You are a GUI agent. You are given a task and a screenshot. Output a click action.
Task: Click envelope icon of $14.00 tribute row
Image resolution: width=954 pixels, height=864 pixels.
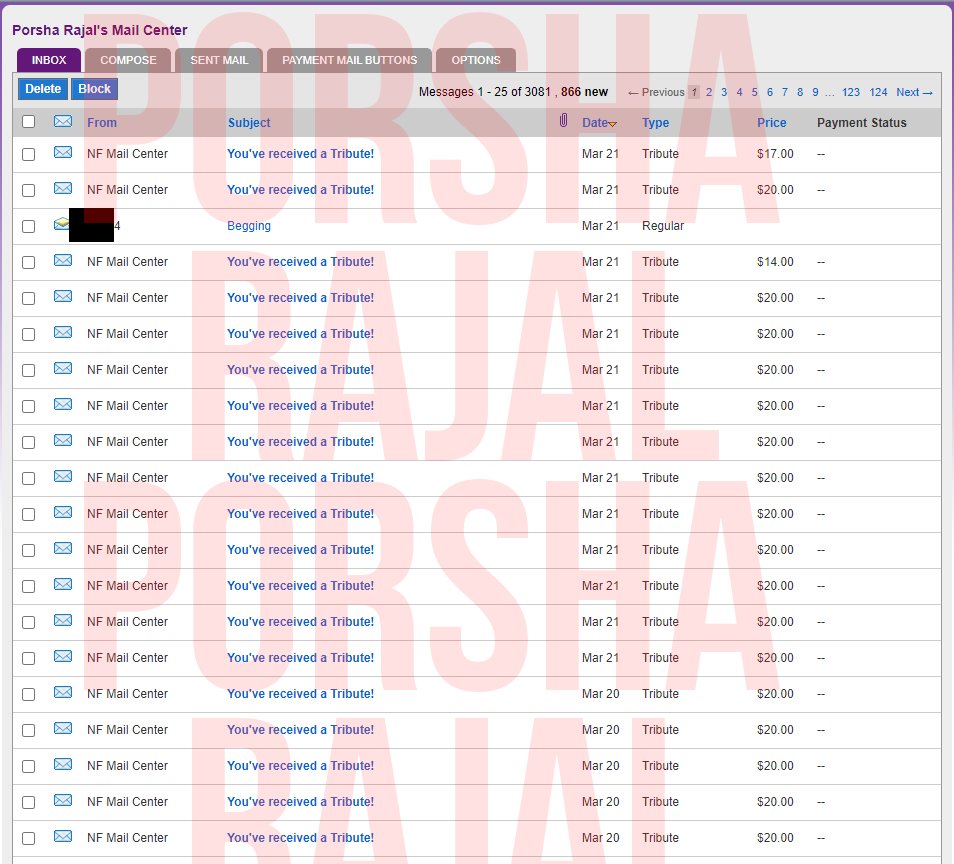pos(63,260)
